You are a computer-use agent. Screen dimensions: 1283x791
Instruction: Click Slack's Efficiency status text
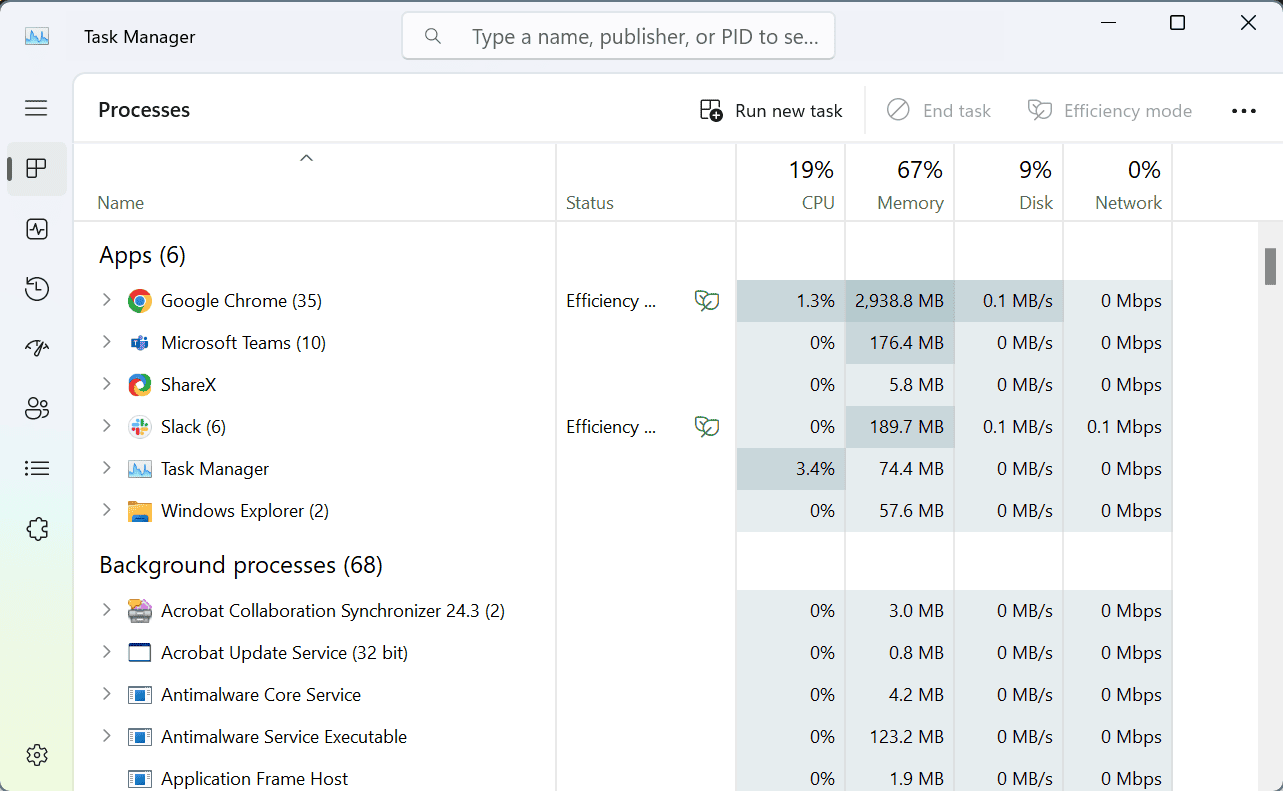(x=611, y=427)
